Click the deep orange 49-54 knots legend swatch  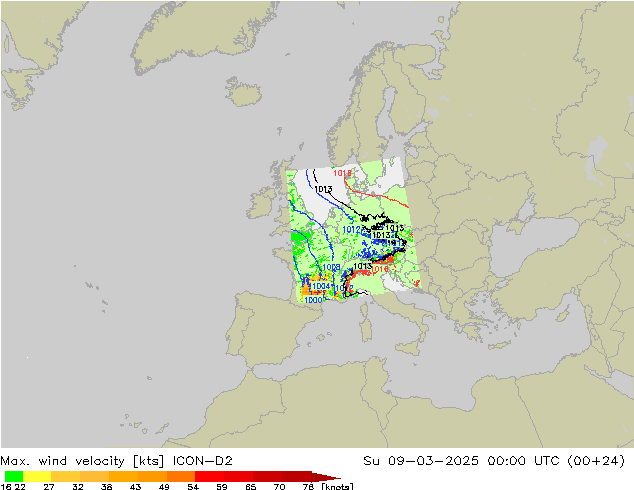[181, 476]
